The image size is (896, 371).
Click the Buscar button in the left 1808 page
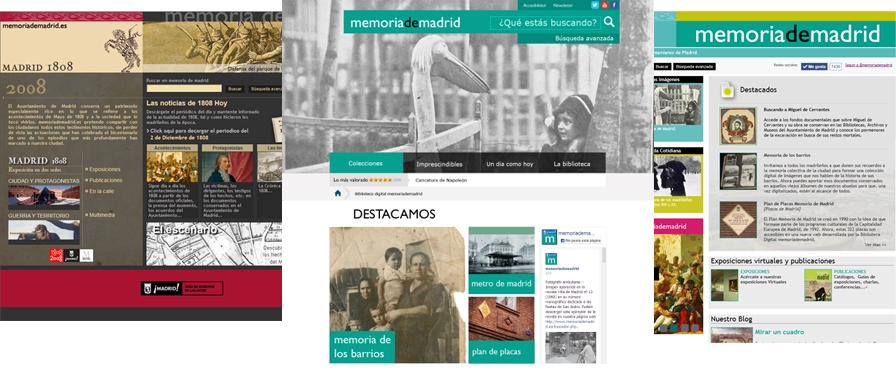pos(235,89)
